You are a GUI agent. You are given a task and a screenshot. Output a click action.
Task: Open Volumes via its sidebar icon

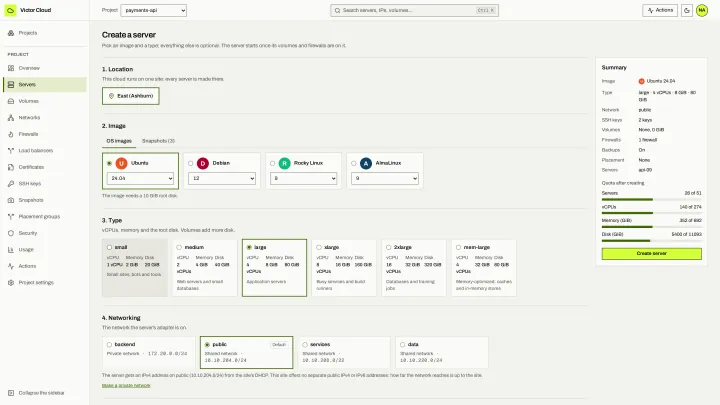[x=11, y=101]
